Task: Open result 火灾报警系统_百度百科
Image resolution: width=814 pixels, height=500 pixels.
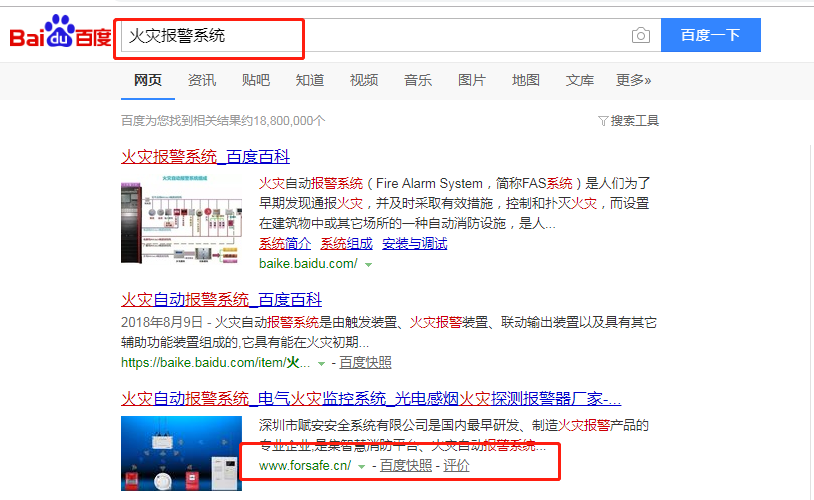Action: click(x=206, y=156)
